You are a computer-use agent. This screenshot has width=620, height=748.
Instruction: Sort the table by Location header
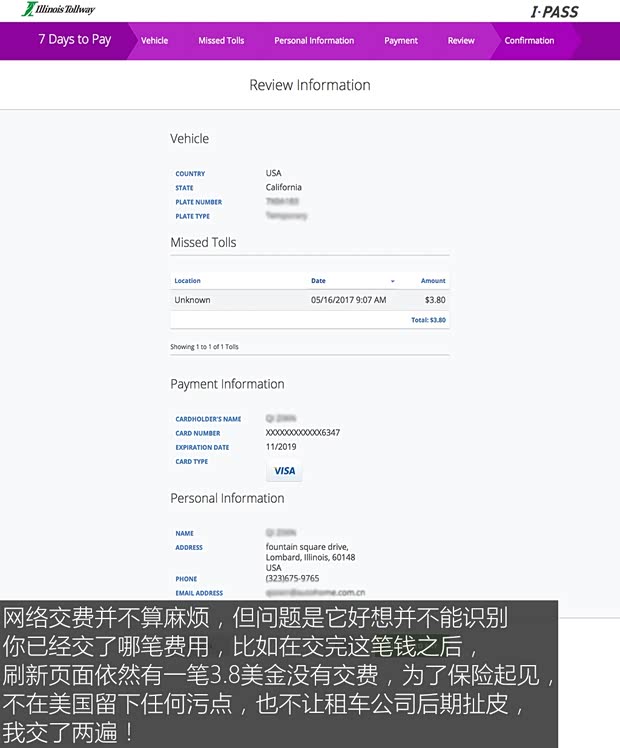click(x=187, y=280)
